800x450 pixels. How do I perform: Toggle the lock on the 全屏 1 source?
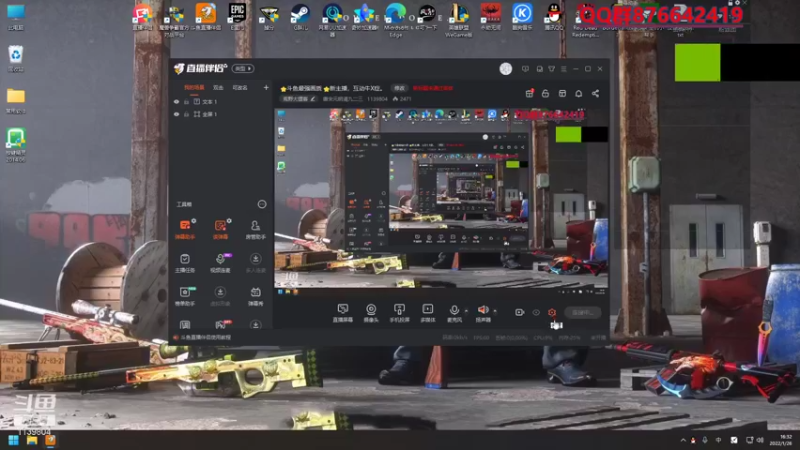point(187,114)
